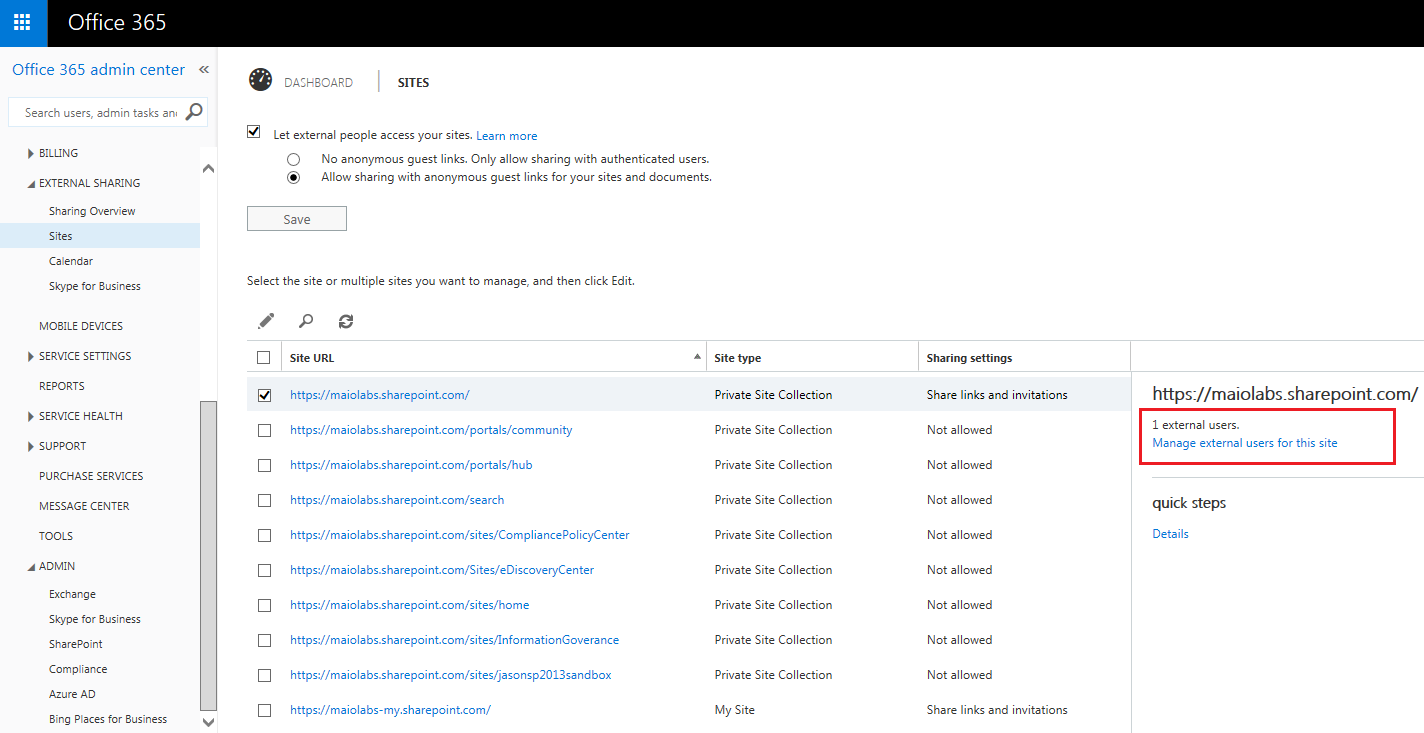Click the Learn more link
The image size is (1424, 733).
[x=506, y=135]
